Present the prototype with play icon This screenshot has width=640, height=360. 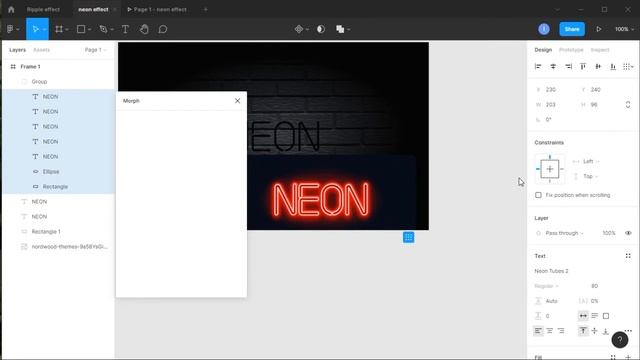click(x=599, y=29)
